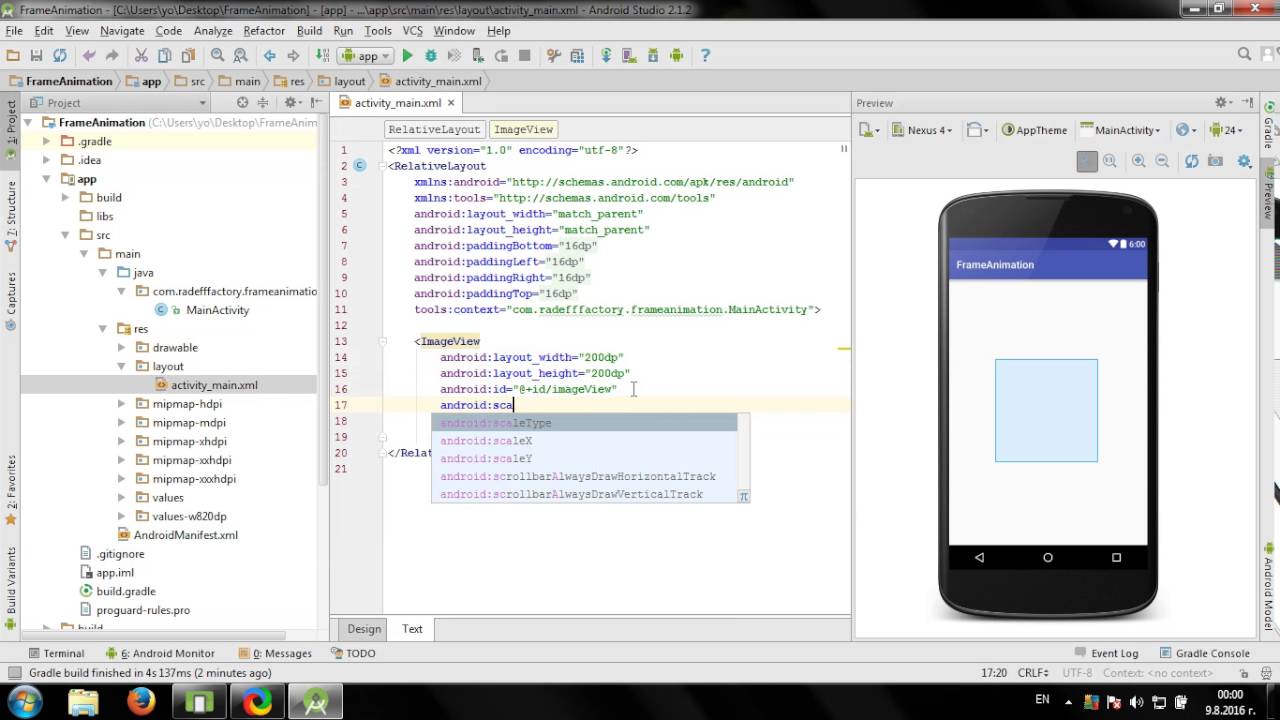
Task: Click Search Everywhere magnifier at top right
Action: (1244, 55)
